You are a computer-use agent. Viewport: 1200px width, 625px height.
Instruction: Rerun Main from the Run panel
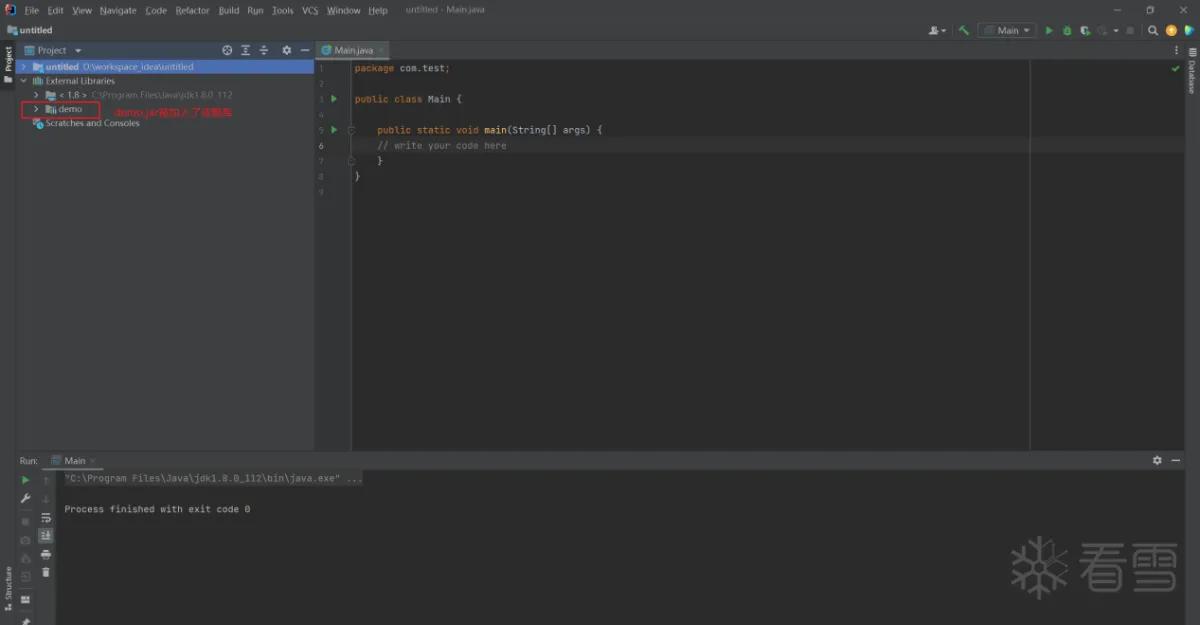pyautogui.click(x=26, y=480)
